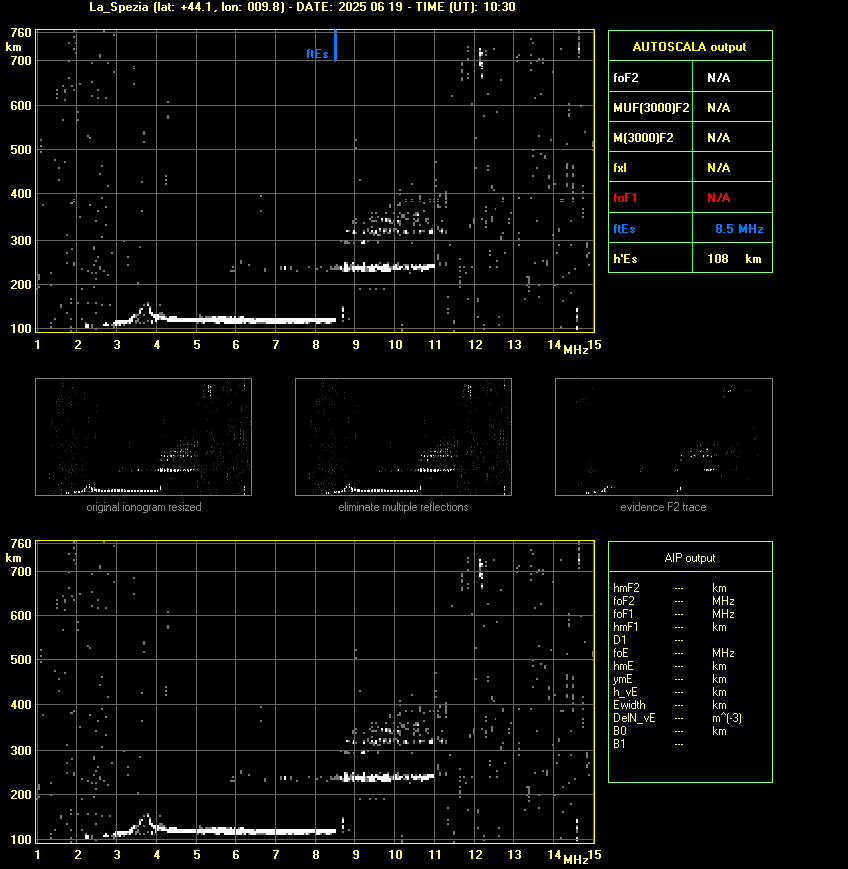Viewport: 848px width, 869px height.
Task: Open the original ionogram resized thumbnail
Action: (144, 437)
